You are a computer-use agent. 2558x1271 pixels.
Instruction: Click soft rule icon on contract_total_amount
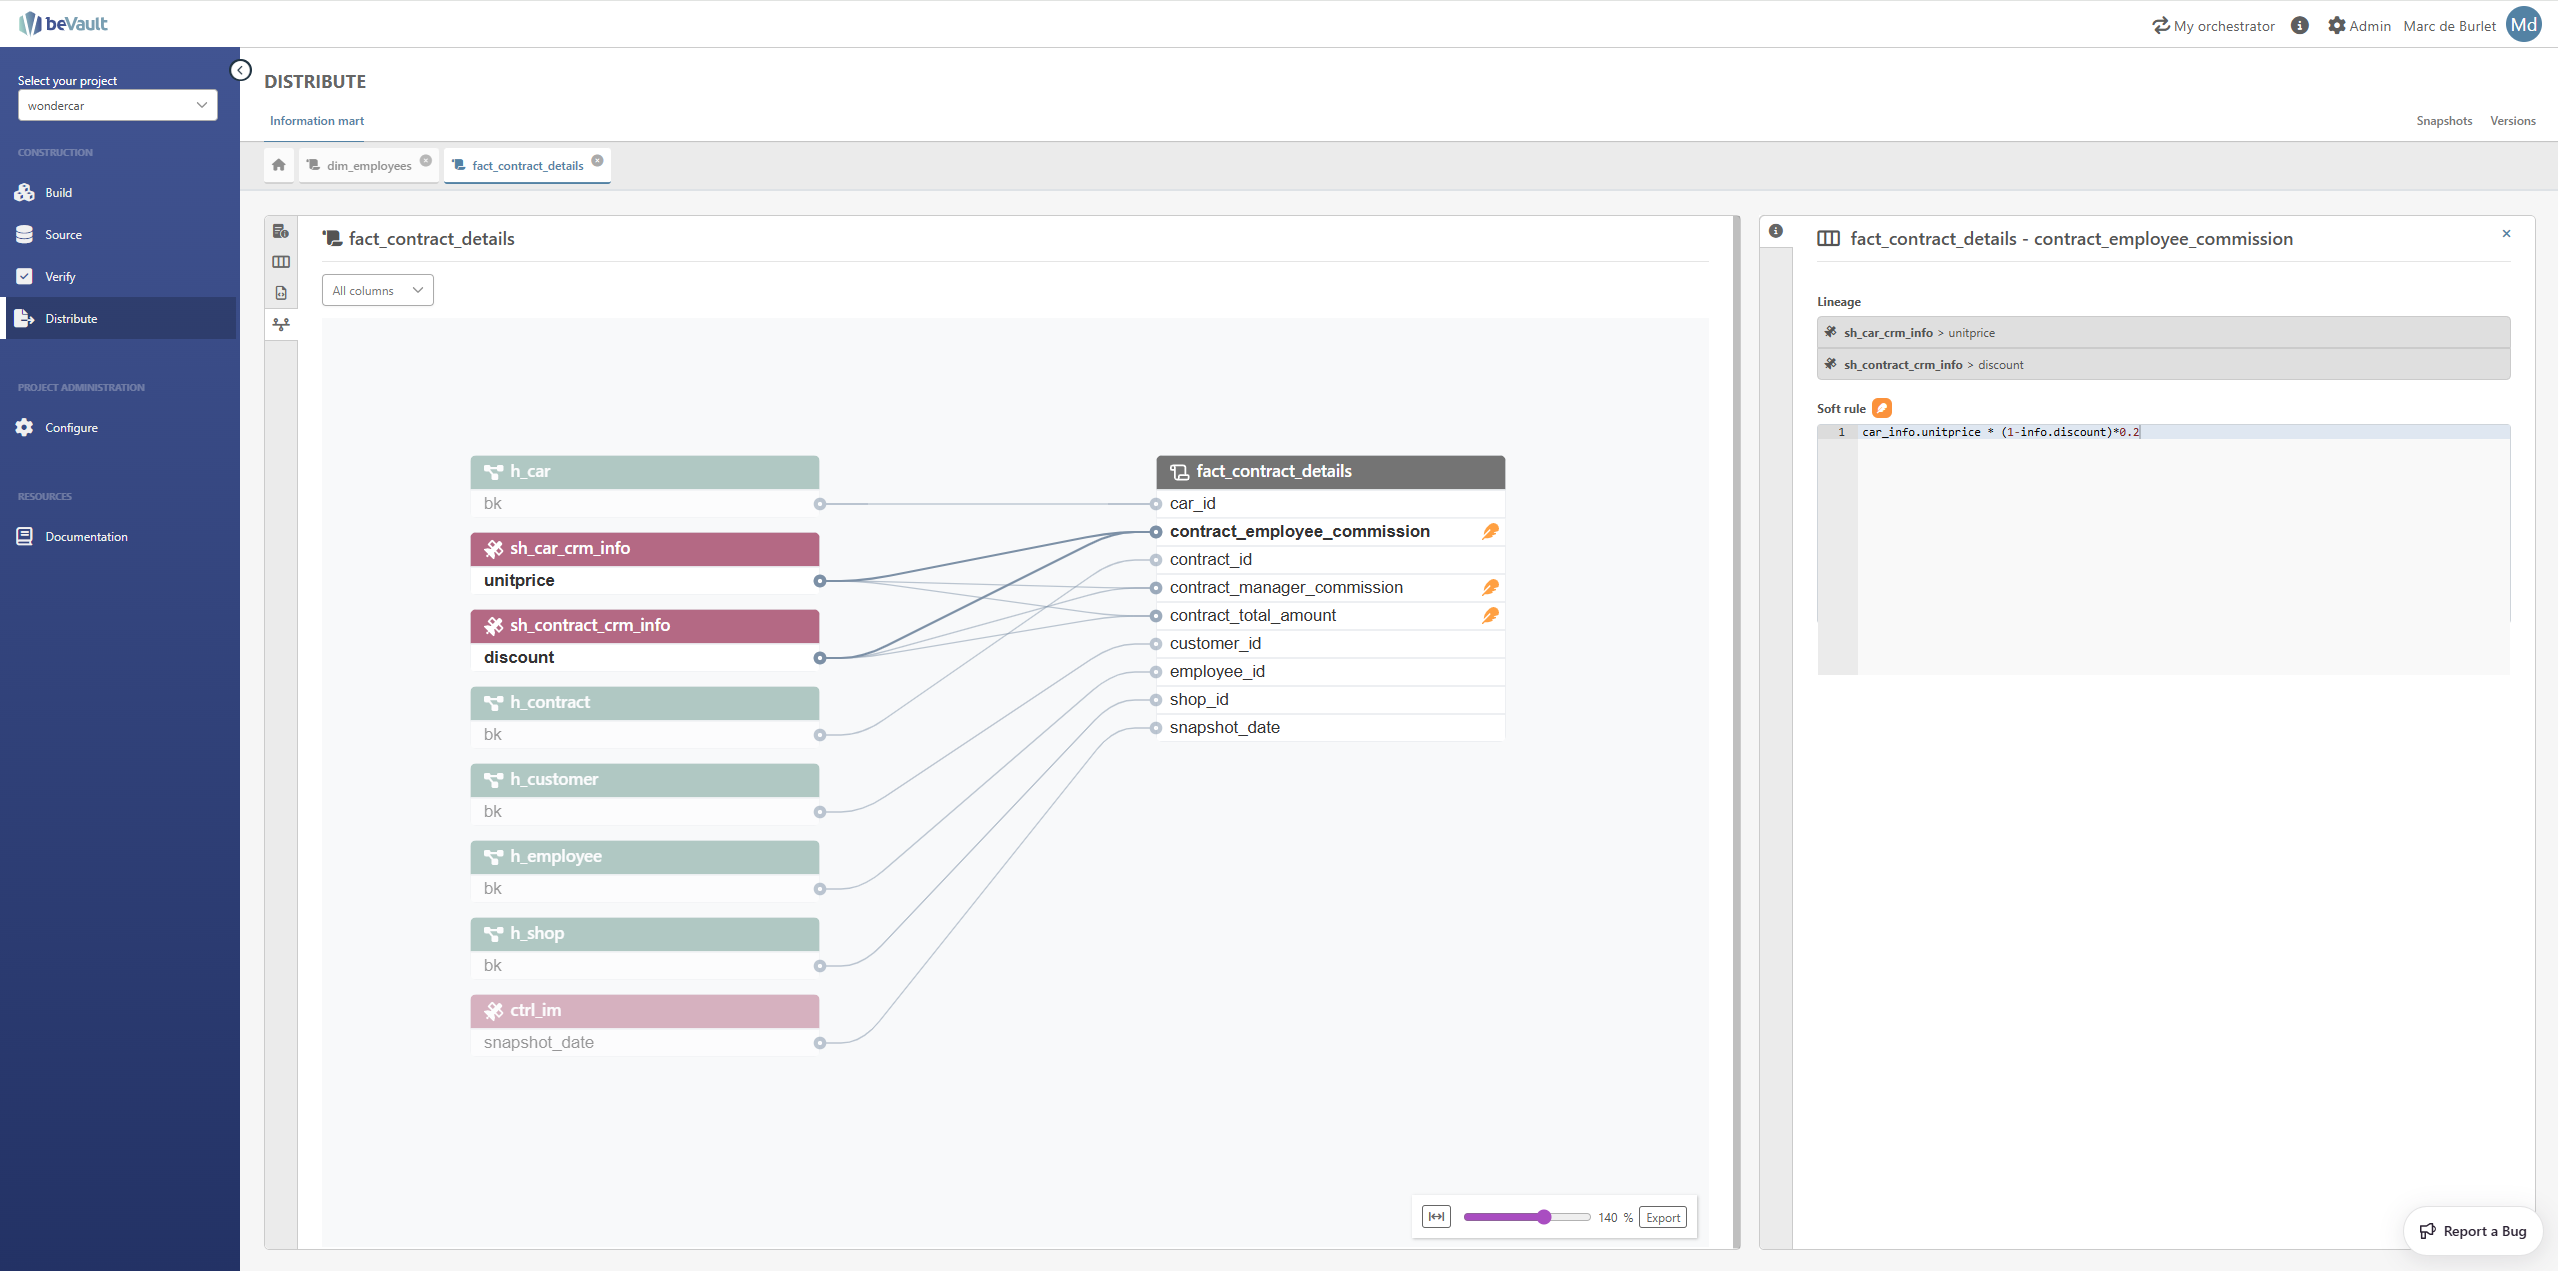pyautogui.click(x=1490, y=616)
